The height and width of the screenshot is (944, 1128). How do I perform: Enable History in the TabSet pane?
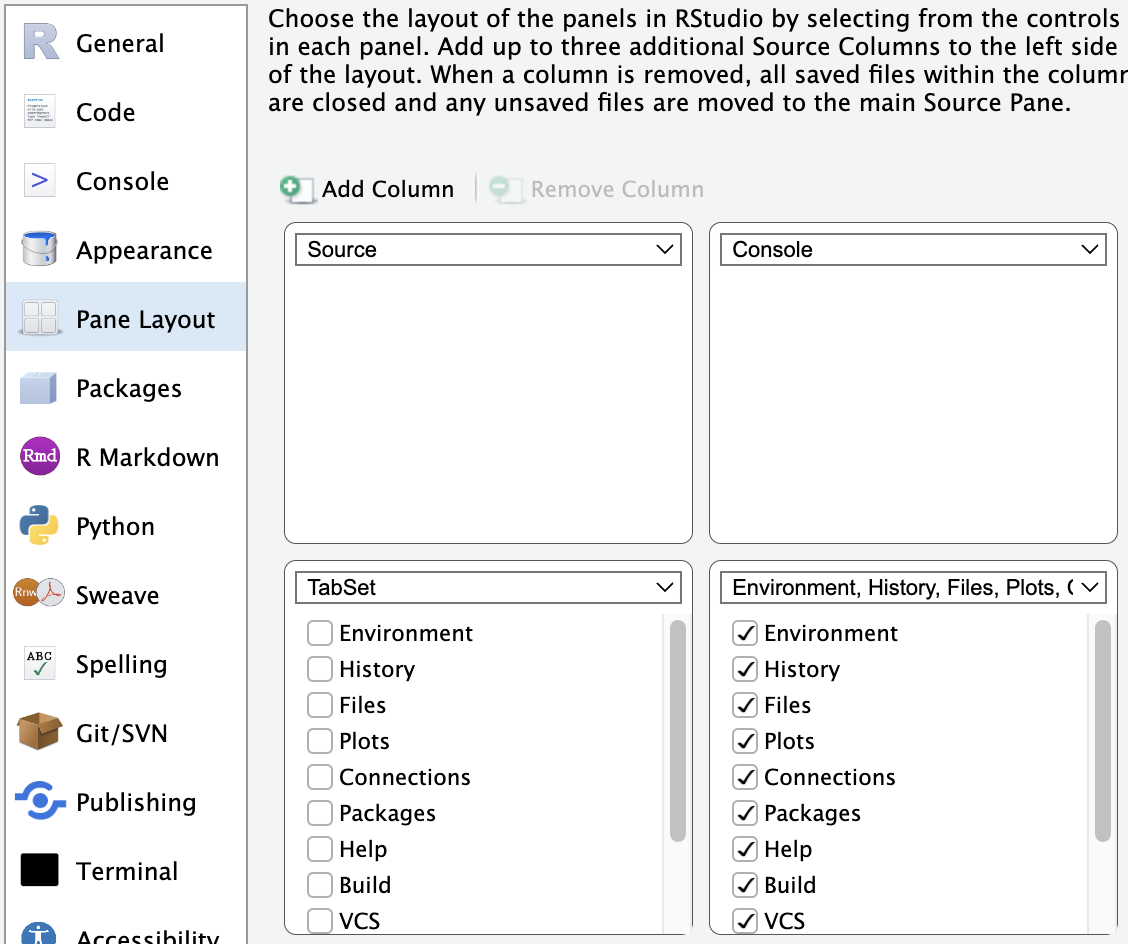[320, 669]
